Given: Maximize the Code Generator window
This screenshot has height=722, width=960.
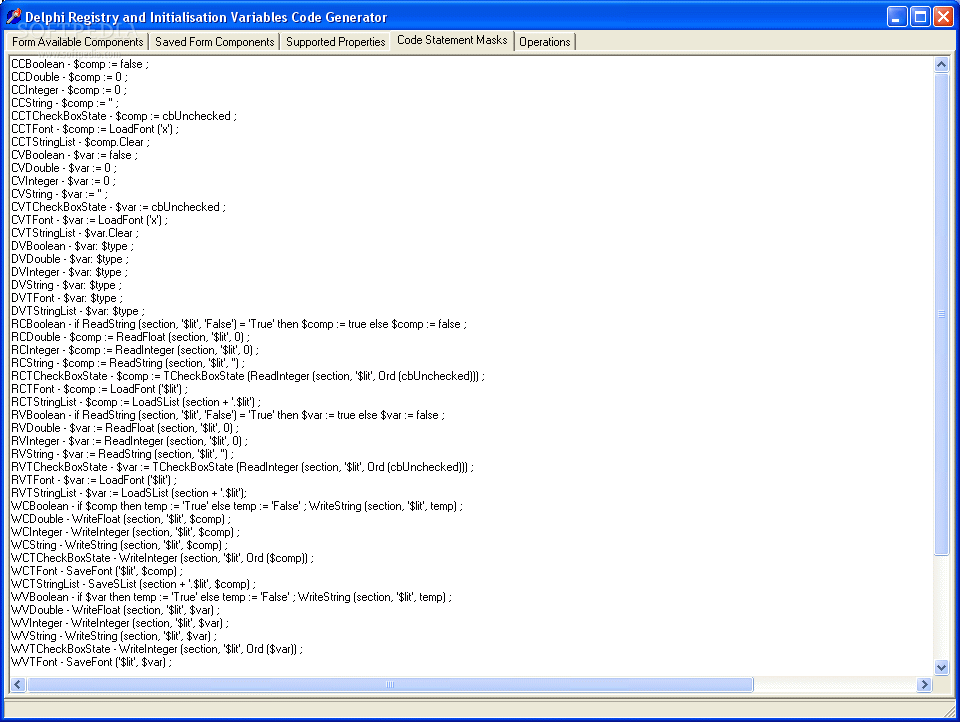Looking at the screenshot, I should coord(920,17).
